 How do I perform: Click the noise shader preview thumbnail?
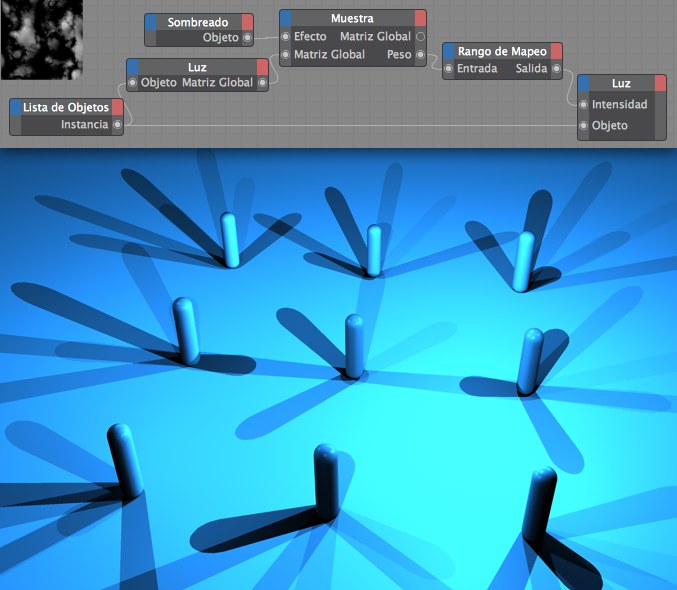42,39
